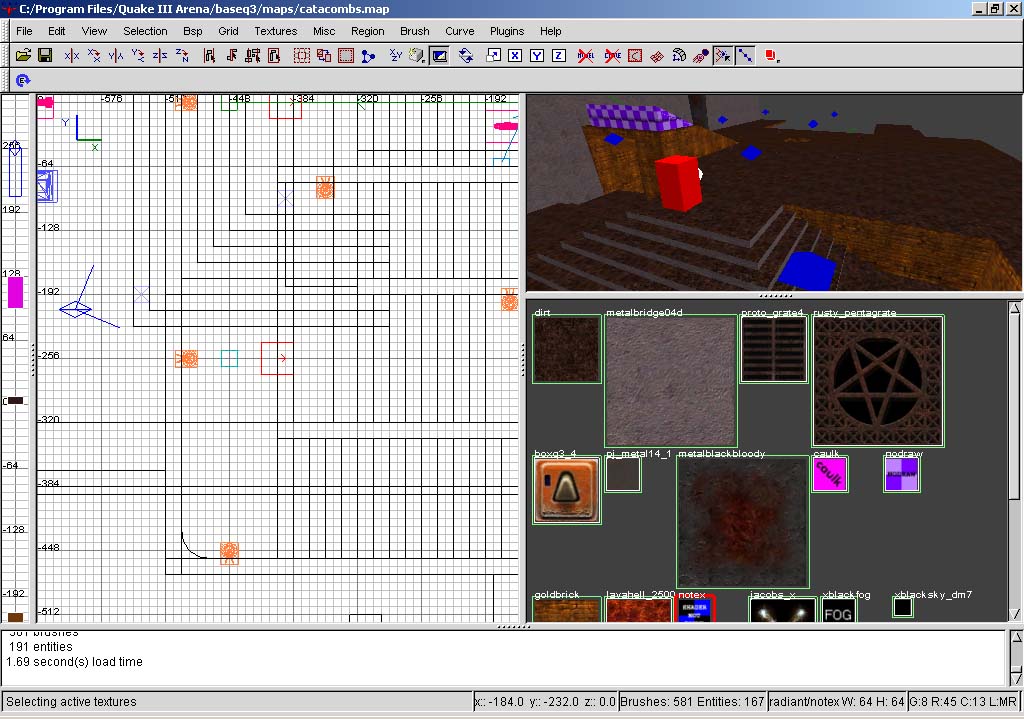Click 'Brushes: 581 Entities: 167' status text
This screenshot has height=719, width=1024.
(692, 702)
